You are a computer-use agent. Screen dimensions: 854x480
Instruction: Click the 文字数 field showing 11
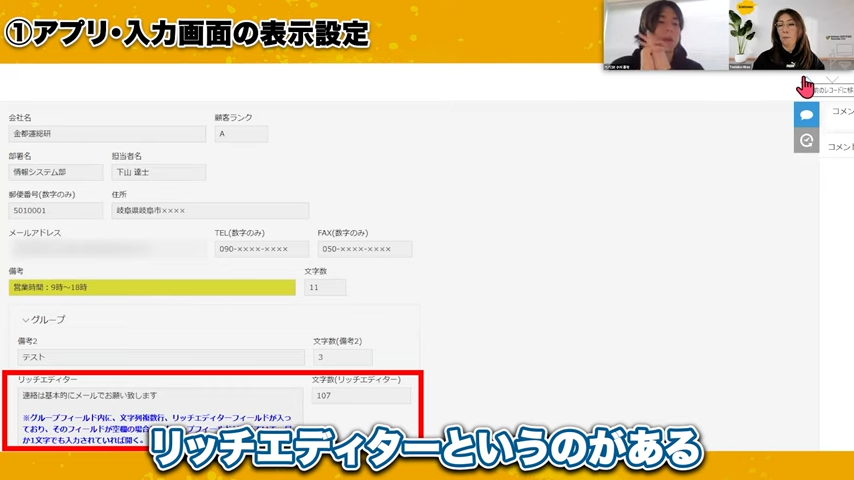pos(325,287)
